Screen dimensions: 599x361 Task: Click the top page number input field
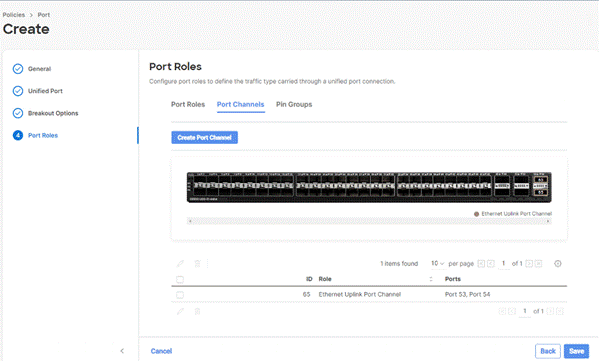[503, 264]
